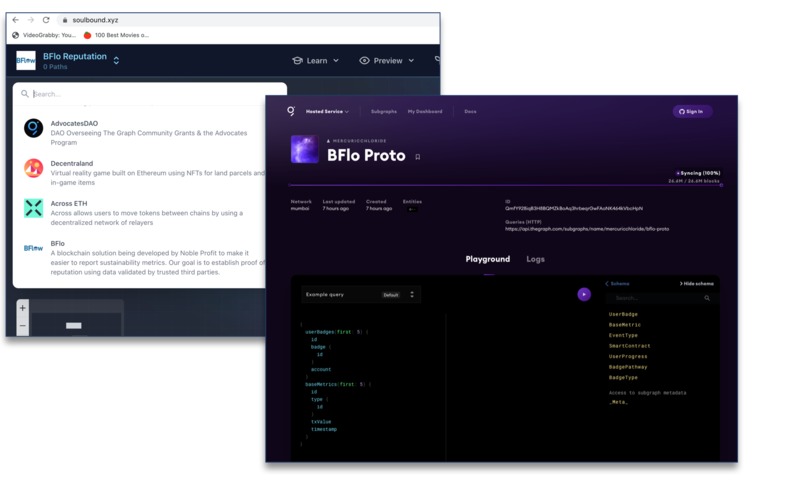Go back in the soulbound.xyz browser
Viewport: 806px width, 497px height.
15,20
